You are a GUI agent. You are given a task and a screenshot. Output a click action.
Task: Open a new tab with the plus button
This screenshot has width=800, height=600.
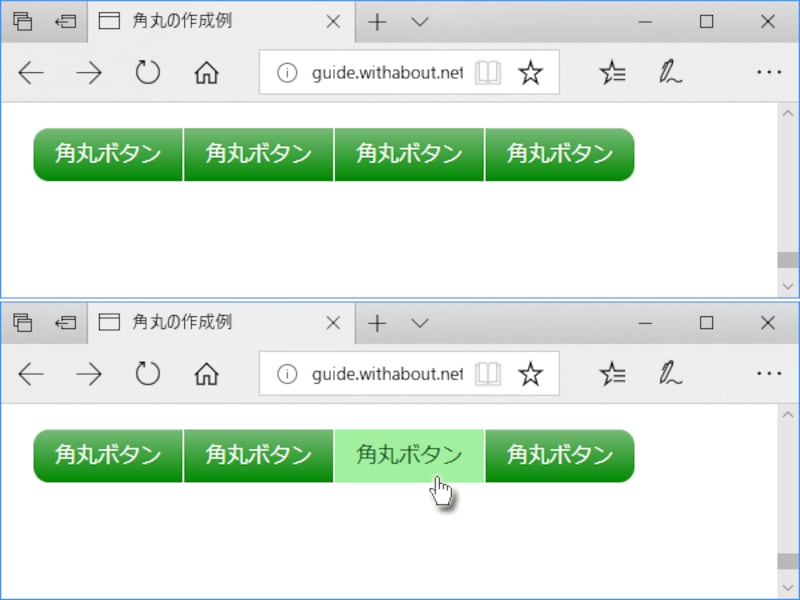pos(376,20)
